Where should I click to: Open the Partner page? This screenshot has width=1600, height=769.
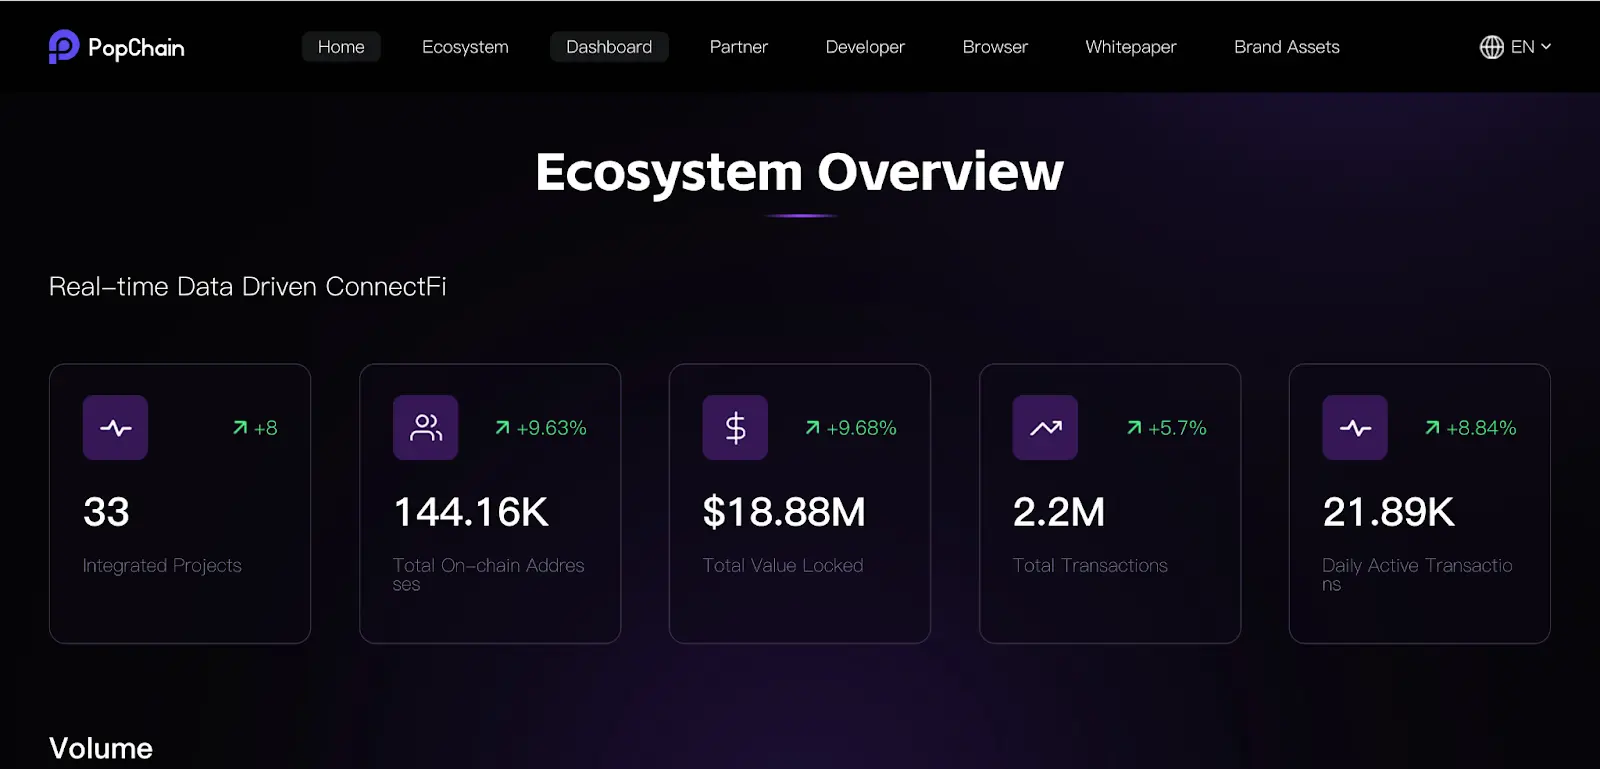pyautogui.click(x=739, y=47)
